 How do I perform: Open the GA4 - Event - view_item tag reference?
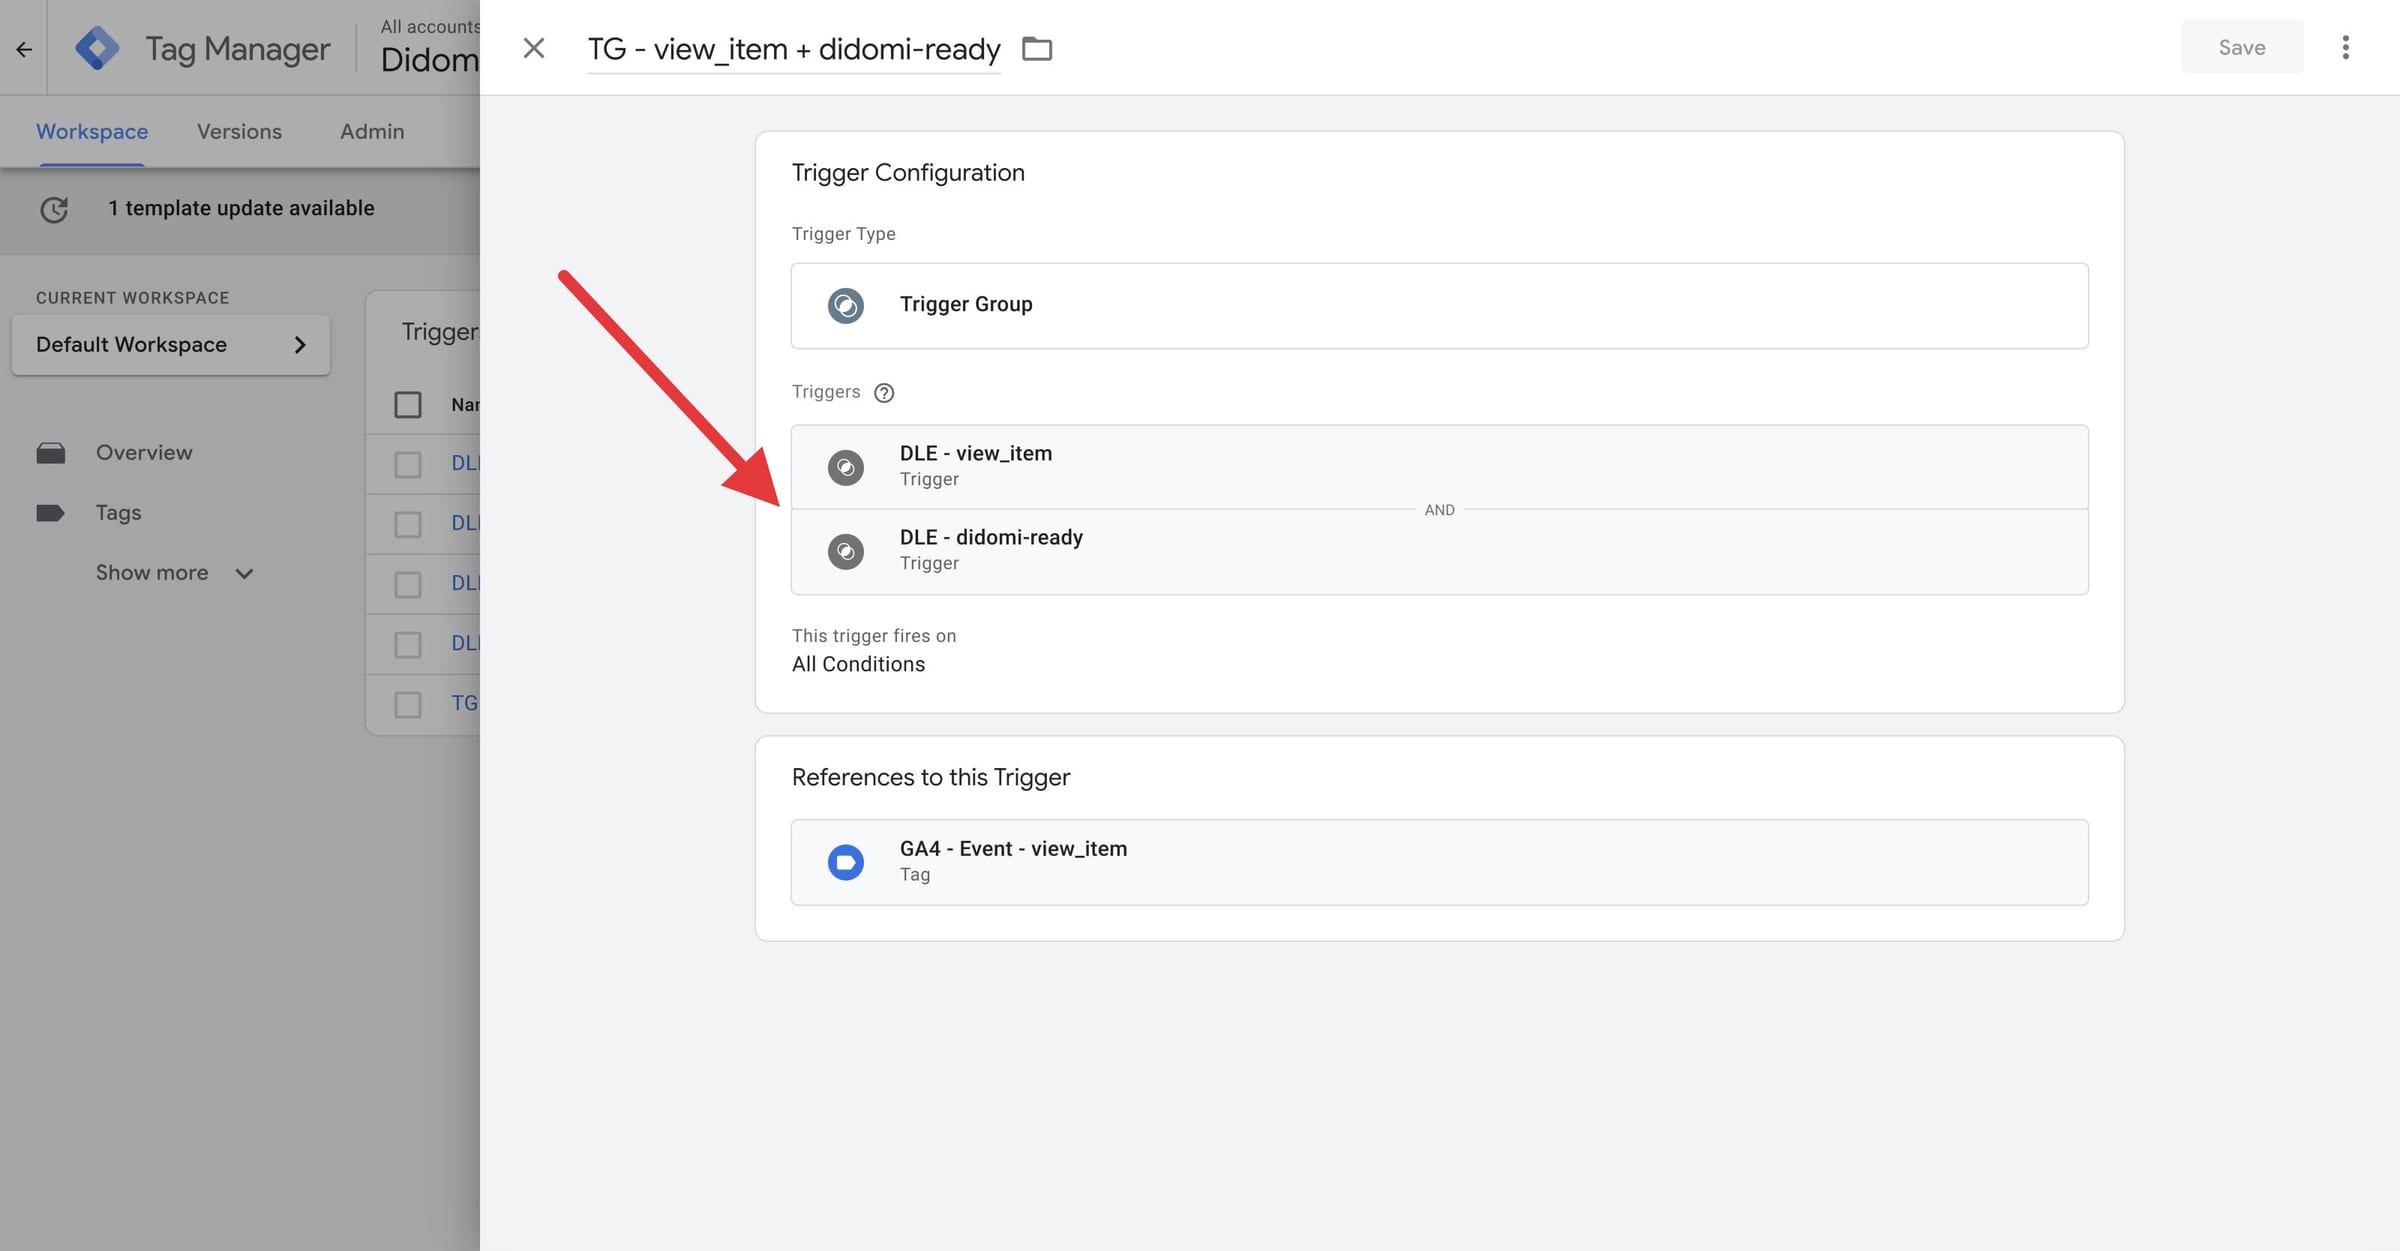1439,862
